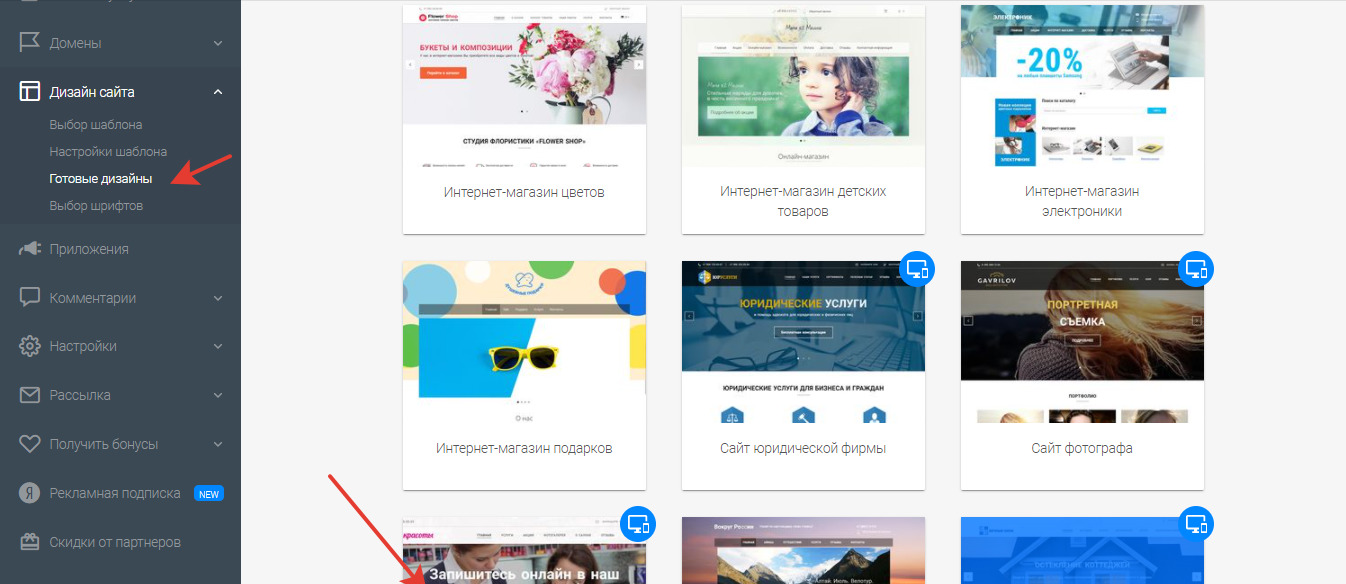Open the Интернет-магазин цветов template title

(524, 192)
